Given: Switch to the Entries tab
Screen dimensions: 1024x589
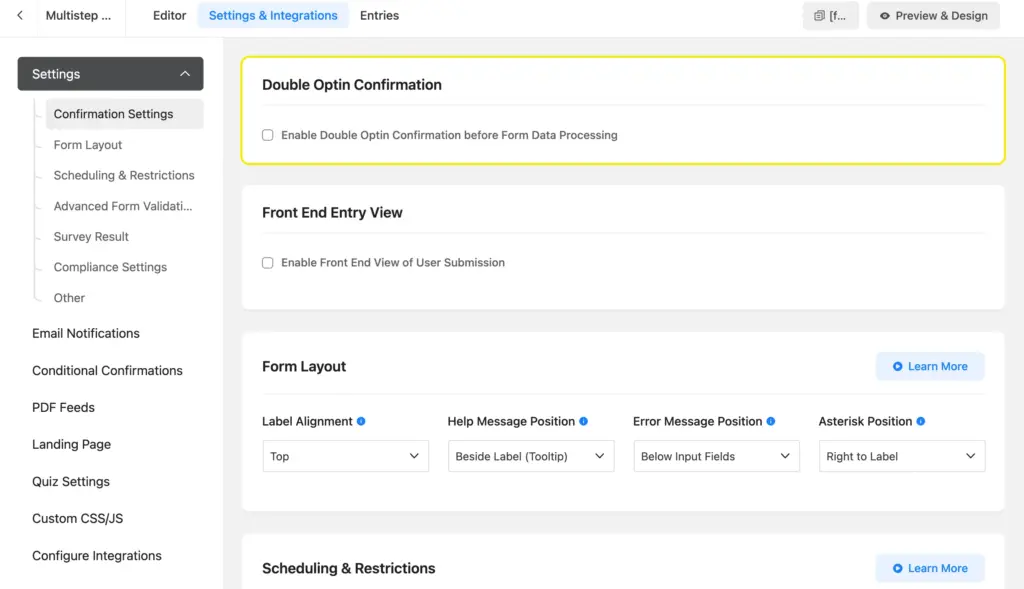Looking at the screenshot, I should (379, 16).
